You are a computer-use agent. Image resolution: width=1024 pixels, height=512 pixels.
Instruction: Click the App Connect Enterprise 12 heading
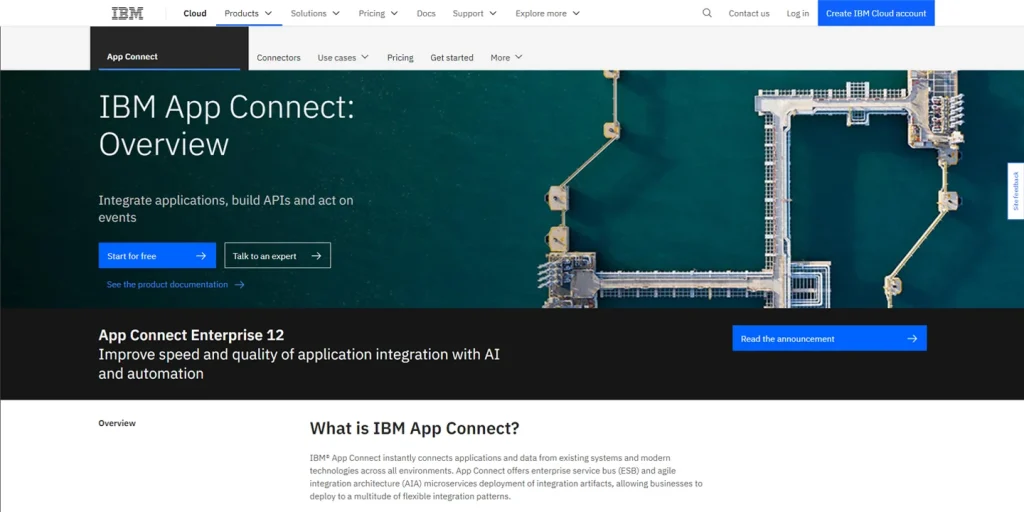coord(191,335)
